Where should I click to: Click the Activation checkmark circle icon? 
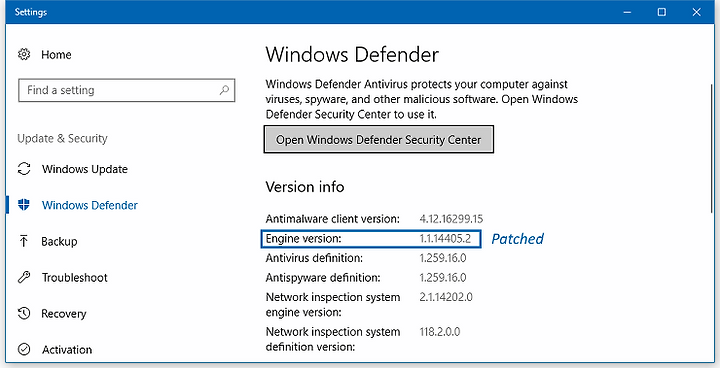pyautogui.click(x=24, y=350)
